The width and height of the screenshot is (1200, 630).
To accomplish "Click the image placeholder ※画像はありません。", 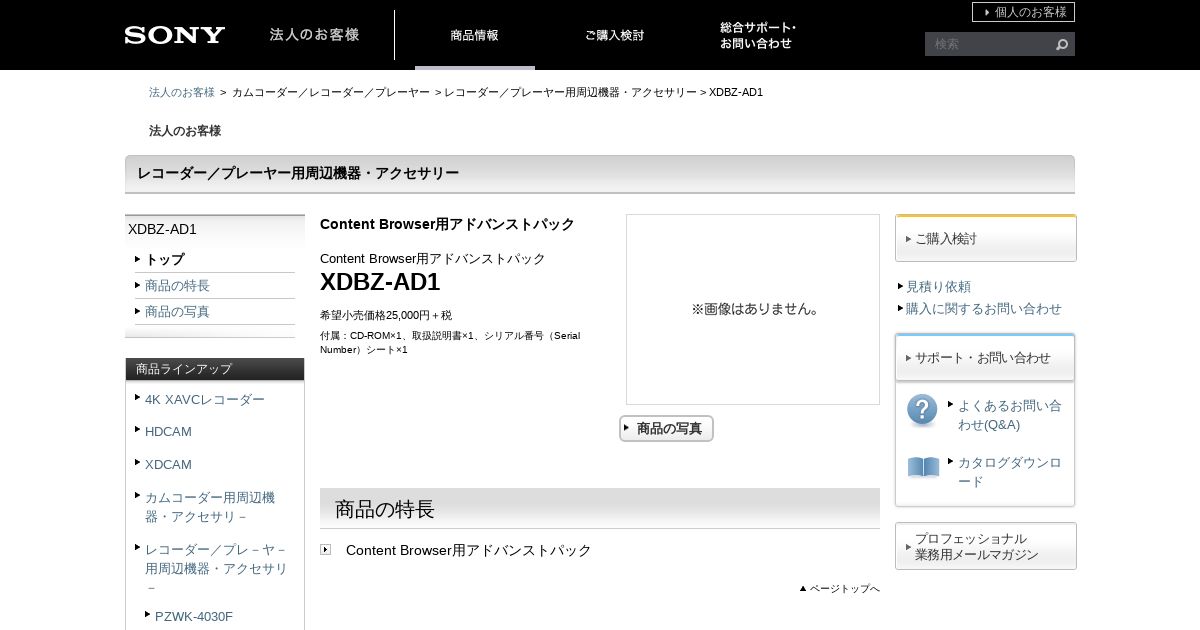I will (753, 309).
